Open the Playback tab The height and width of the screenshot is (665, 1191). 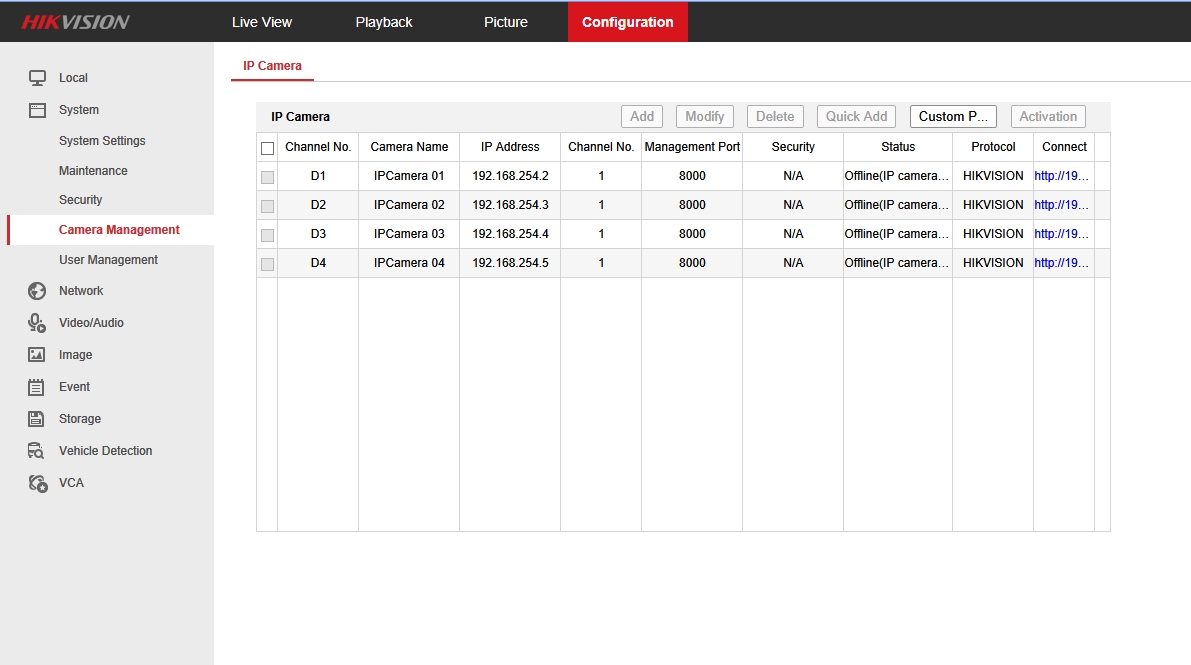(384, 22)
